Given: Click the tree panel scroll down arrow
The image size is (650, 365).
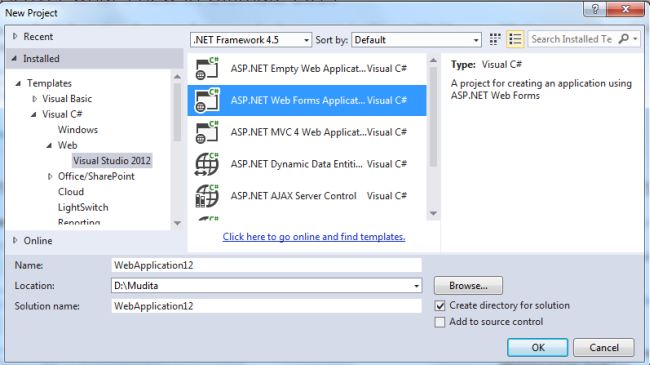Looking at the screenshot, I should pyautogui.click(x=177, y=224).
